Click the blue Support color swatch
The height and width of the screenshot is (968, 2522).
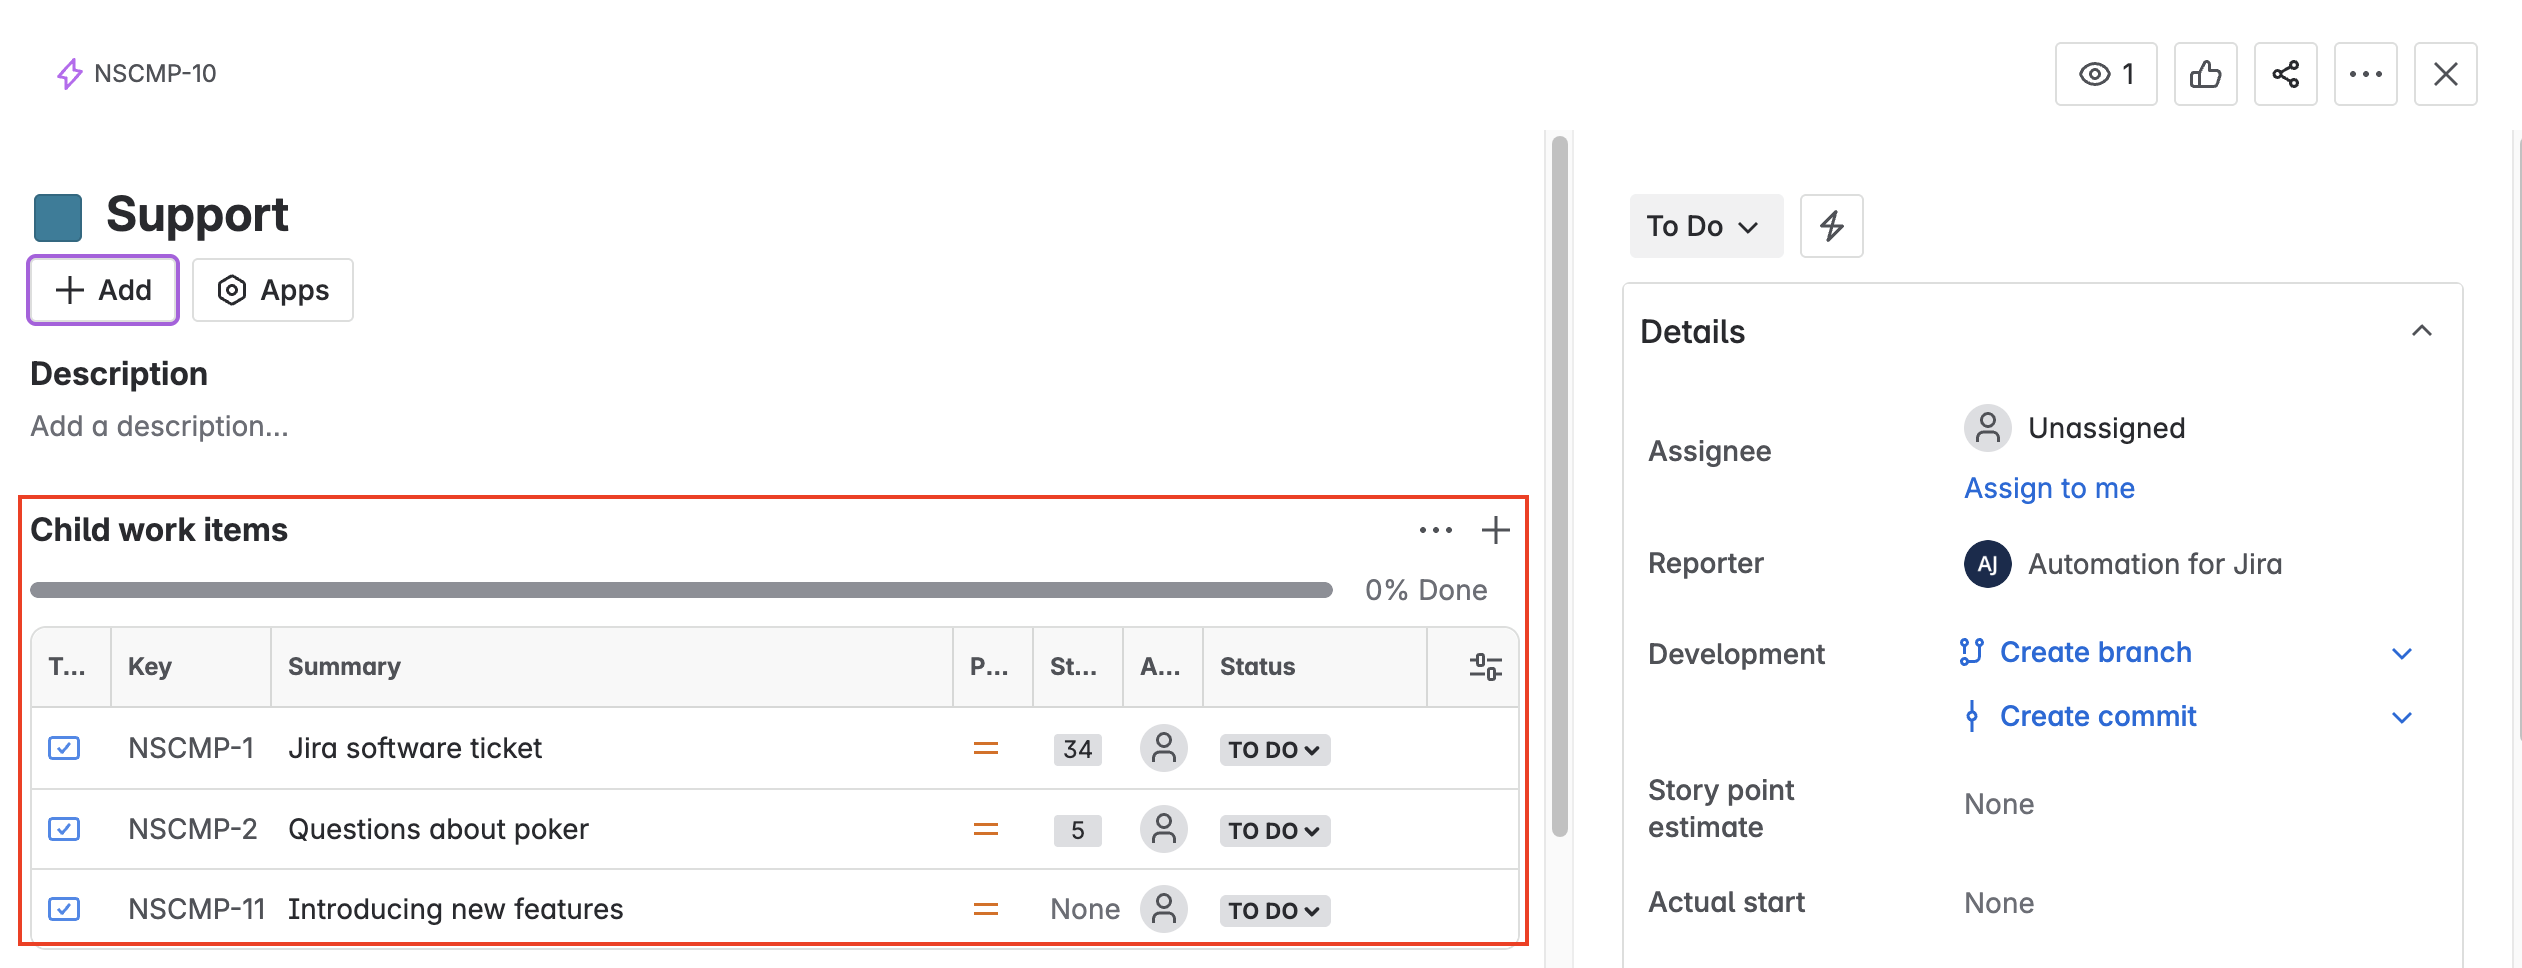coord(58,218)
